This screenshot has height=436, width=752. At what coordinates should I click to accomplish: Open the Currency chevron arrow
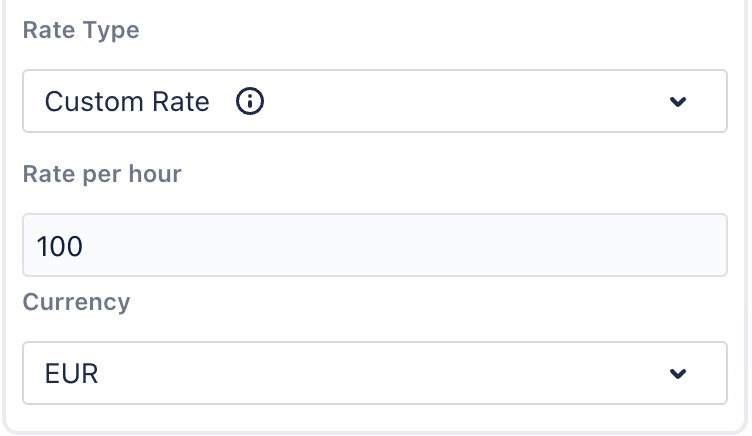678,374
